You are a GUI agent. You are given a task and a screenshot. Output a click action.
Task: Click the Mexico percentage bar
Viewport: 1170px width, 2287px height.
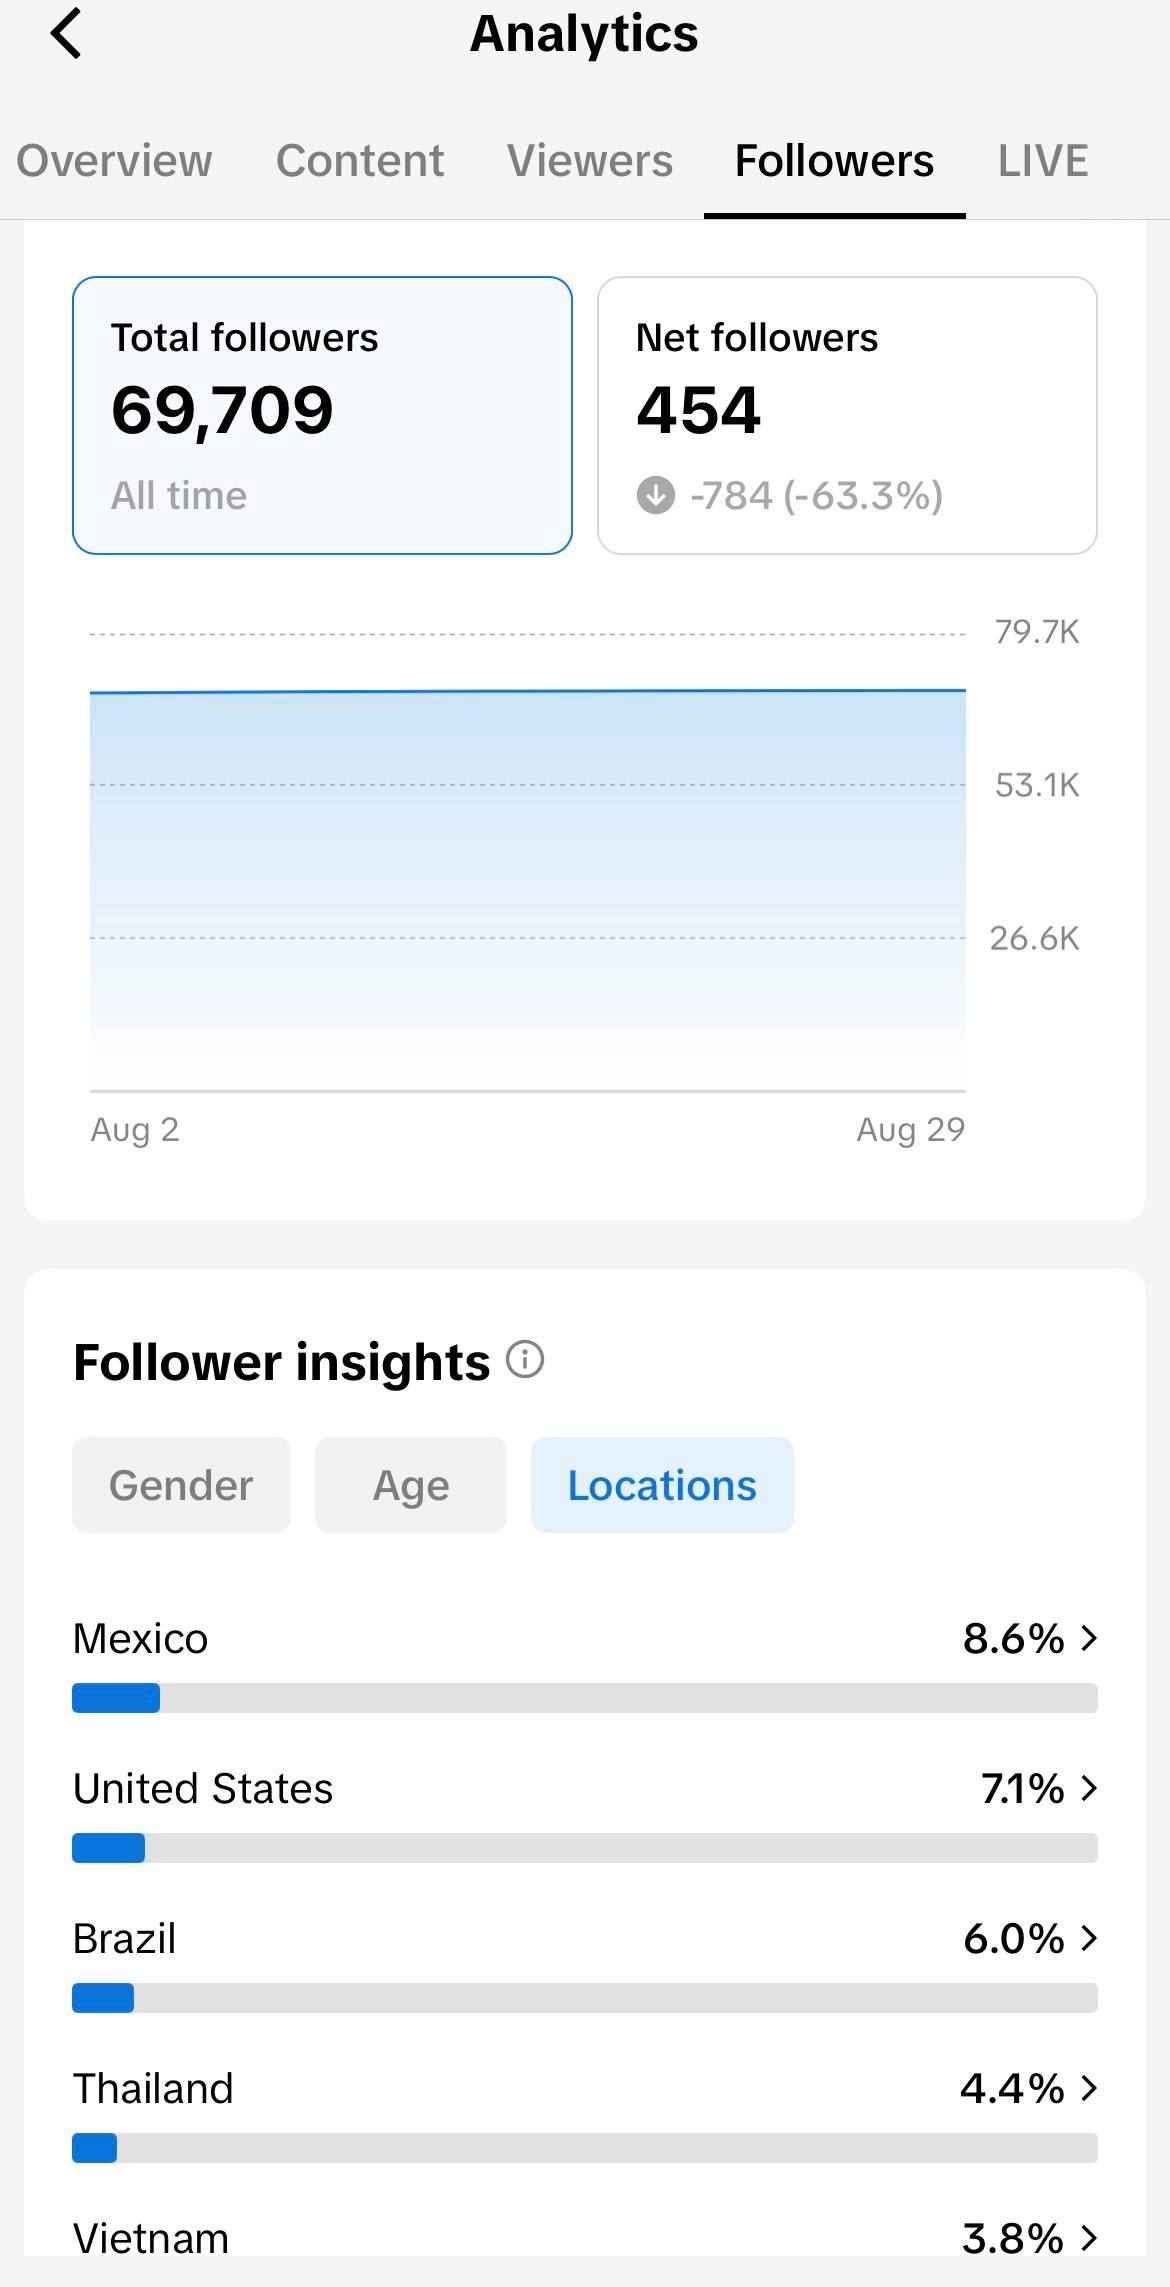[x=585, y=1698]
